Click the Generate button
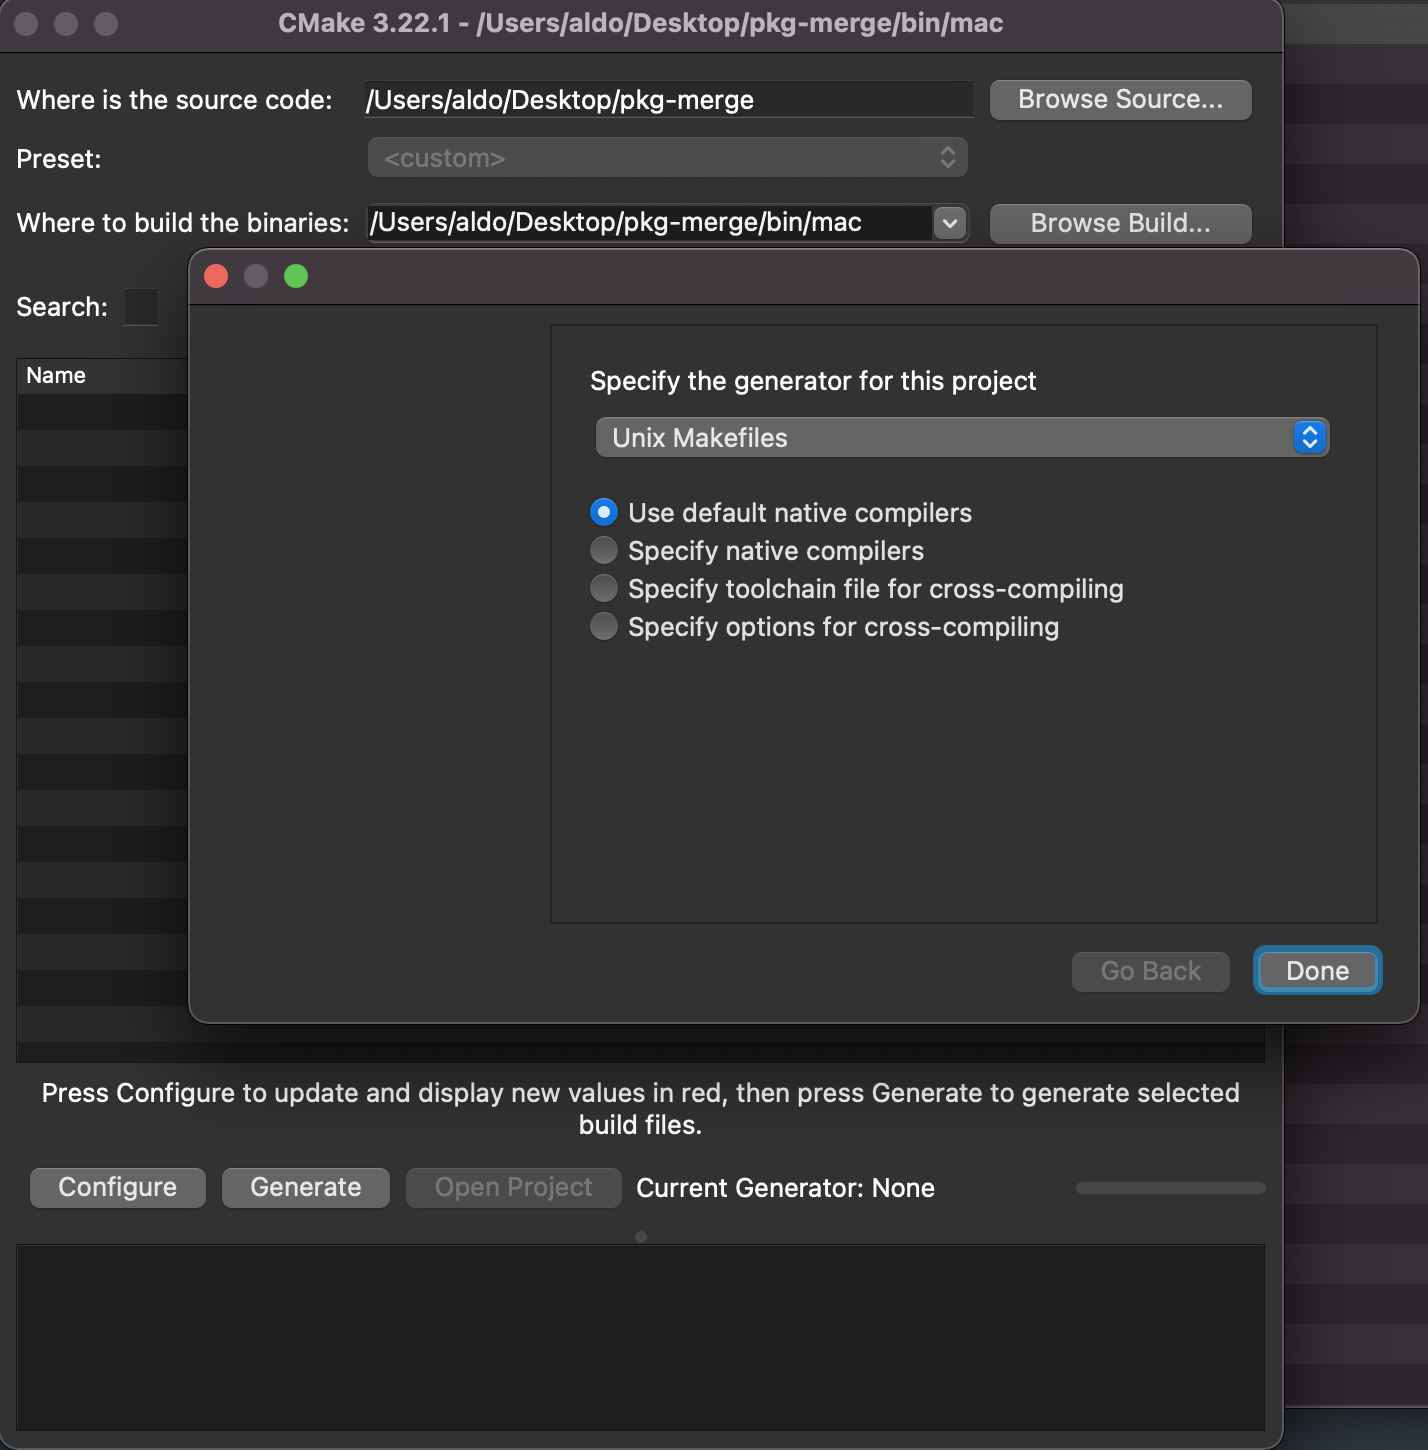 (x=306, y=1187)
